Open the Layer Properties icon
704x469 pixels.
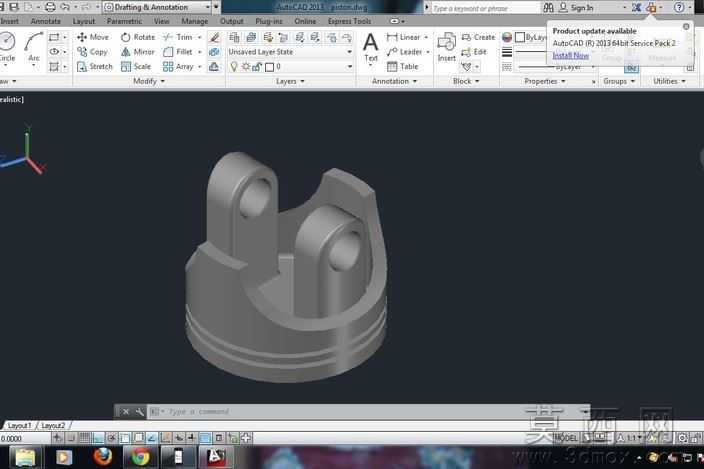(234, 37)
